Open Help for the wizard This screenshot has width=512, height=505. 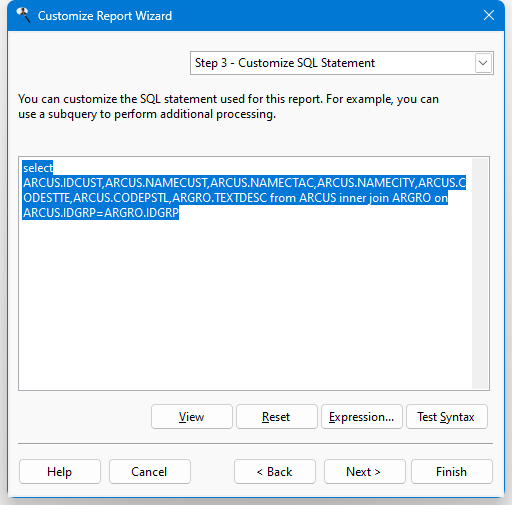(x=60, y=472)
